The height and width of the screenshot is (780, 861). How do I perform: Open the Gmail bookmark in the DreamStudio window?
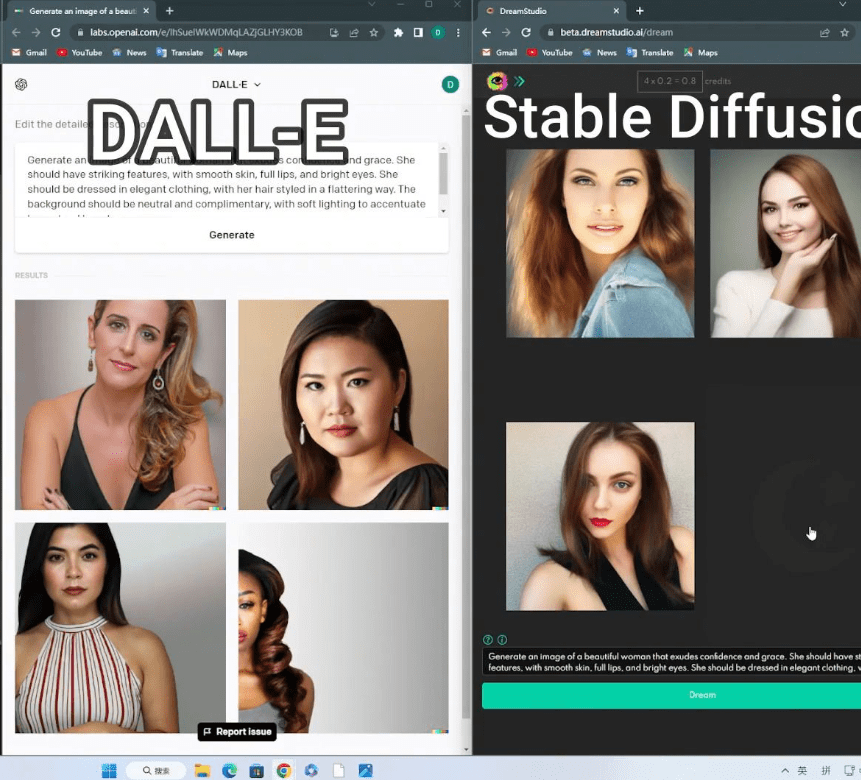(x=500, y=53)
